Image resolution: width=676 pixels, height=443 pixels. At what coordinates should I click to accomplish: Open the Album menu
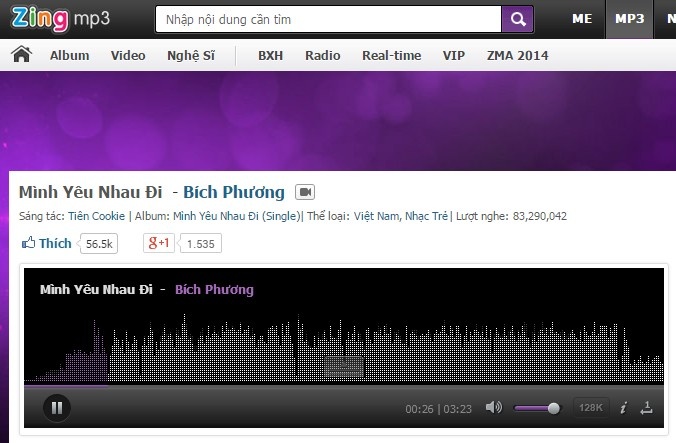coord(69,55)
